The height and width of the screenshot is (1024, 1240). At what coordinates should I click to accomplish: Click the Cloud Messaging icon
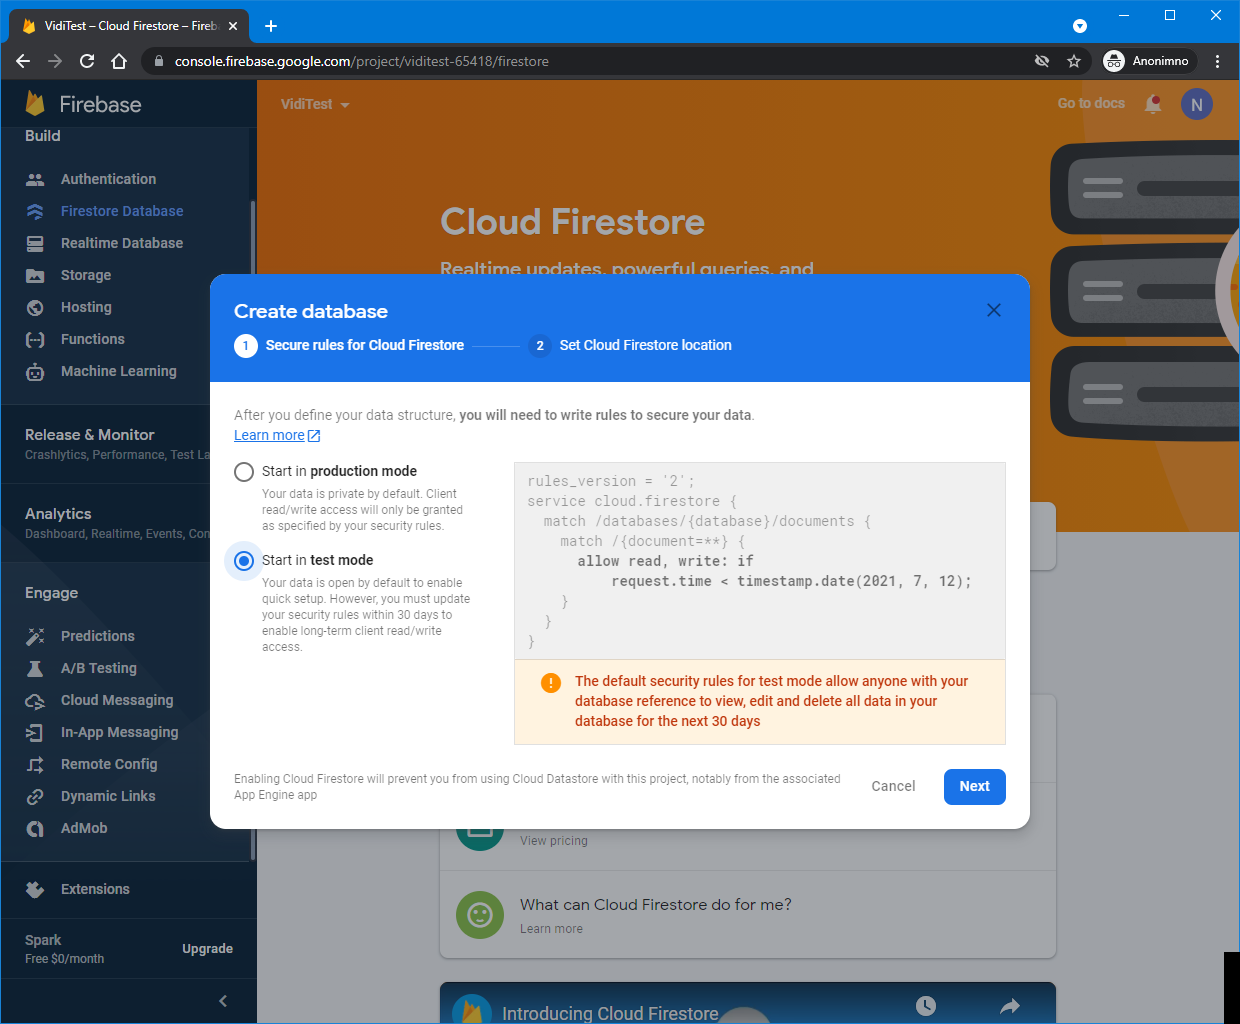coord(35,700)
